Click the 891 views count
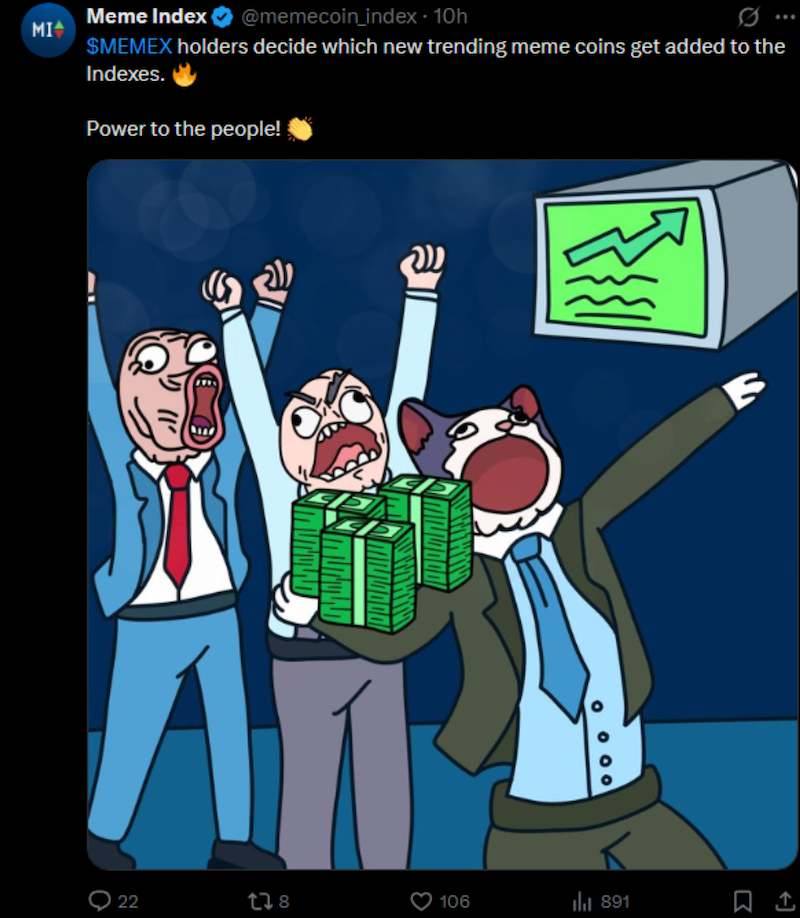Screen dimensions: 800x918 pos(615,901)
